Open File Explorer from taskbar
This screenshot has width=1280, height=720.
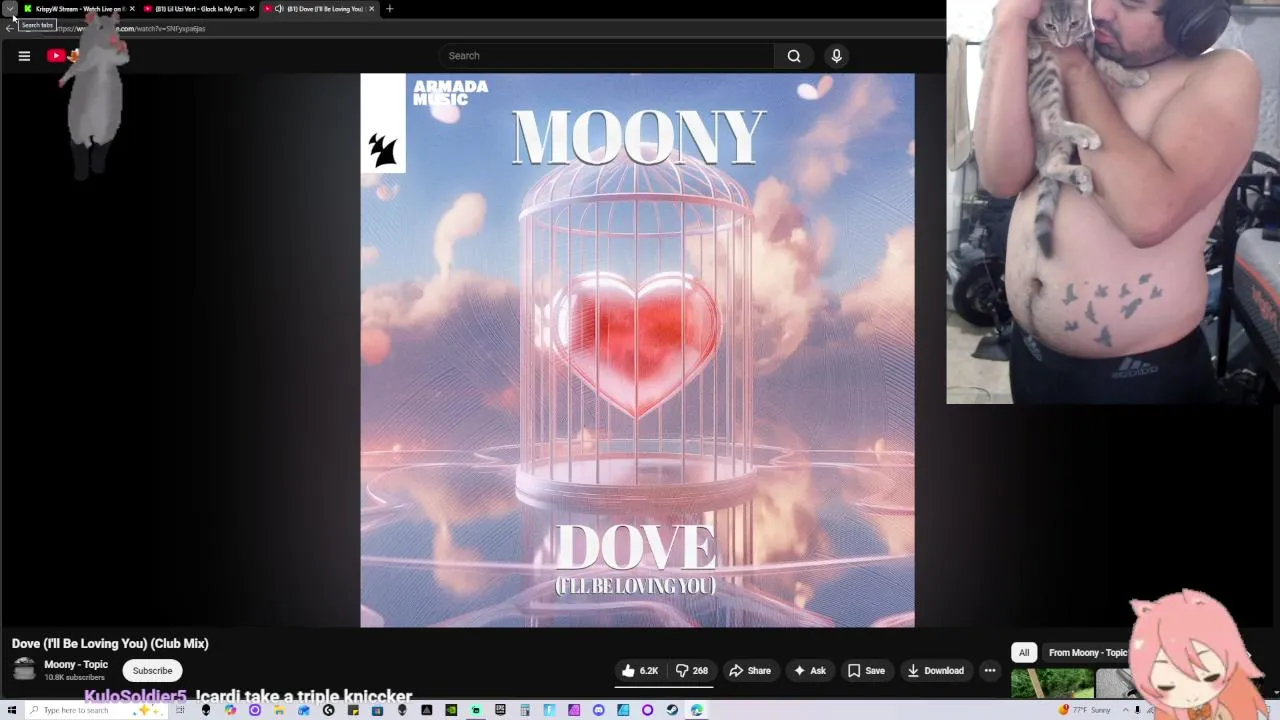tap(279, 710)
